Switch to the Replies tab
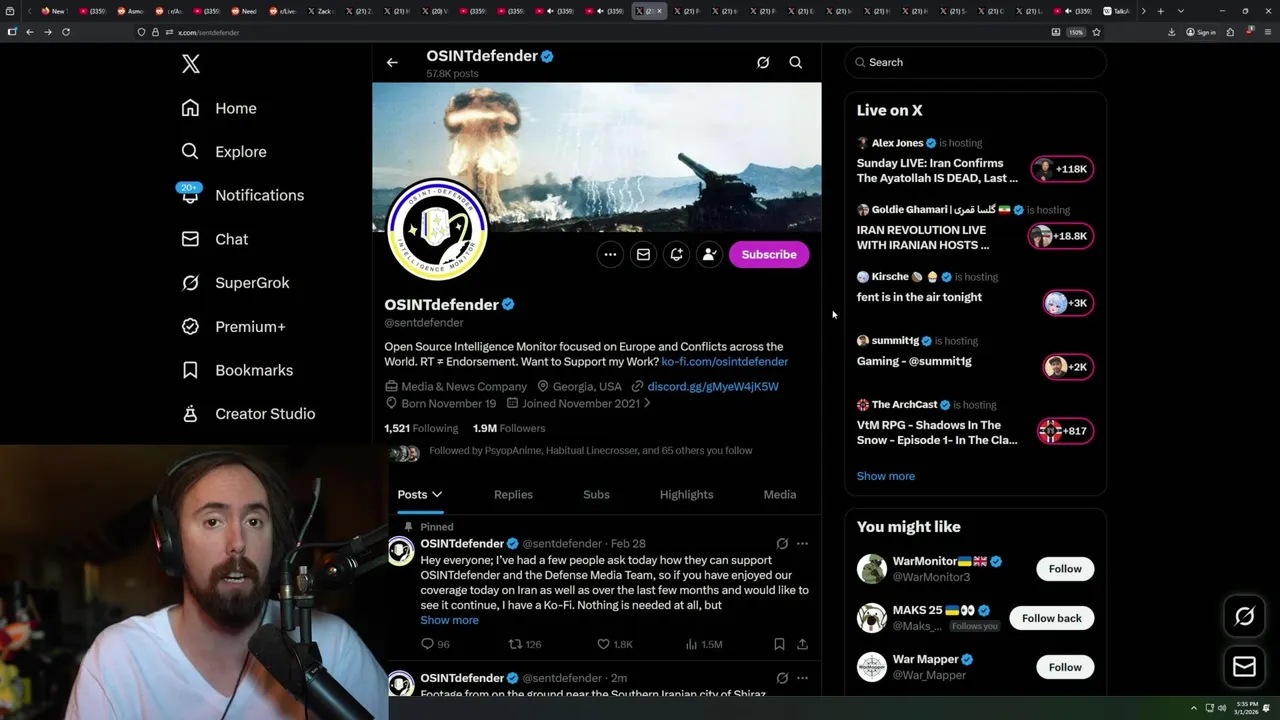This screenshot has width=1280, height=720. coord(513,494)
